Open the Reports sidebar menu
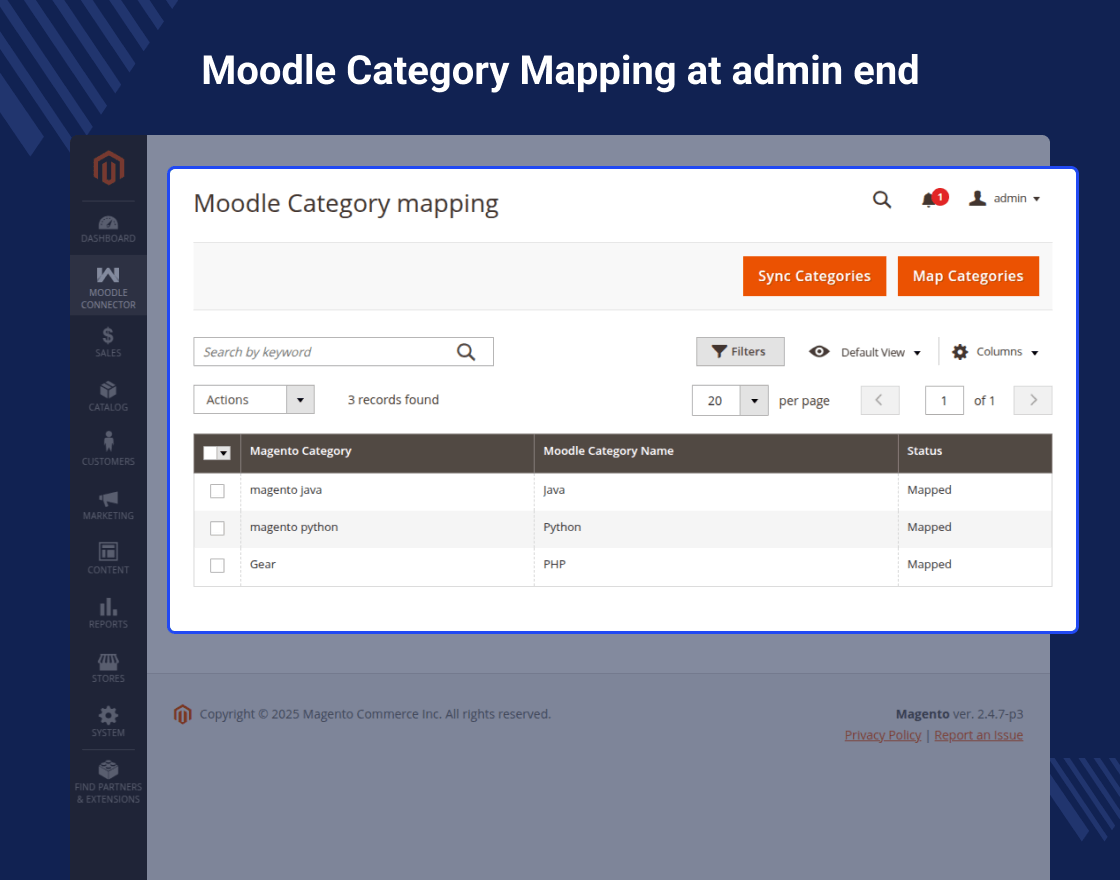 click(108, 613)
